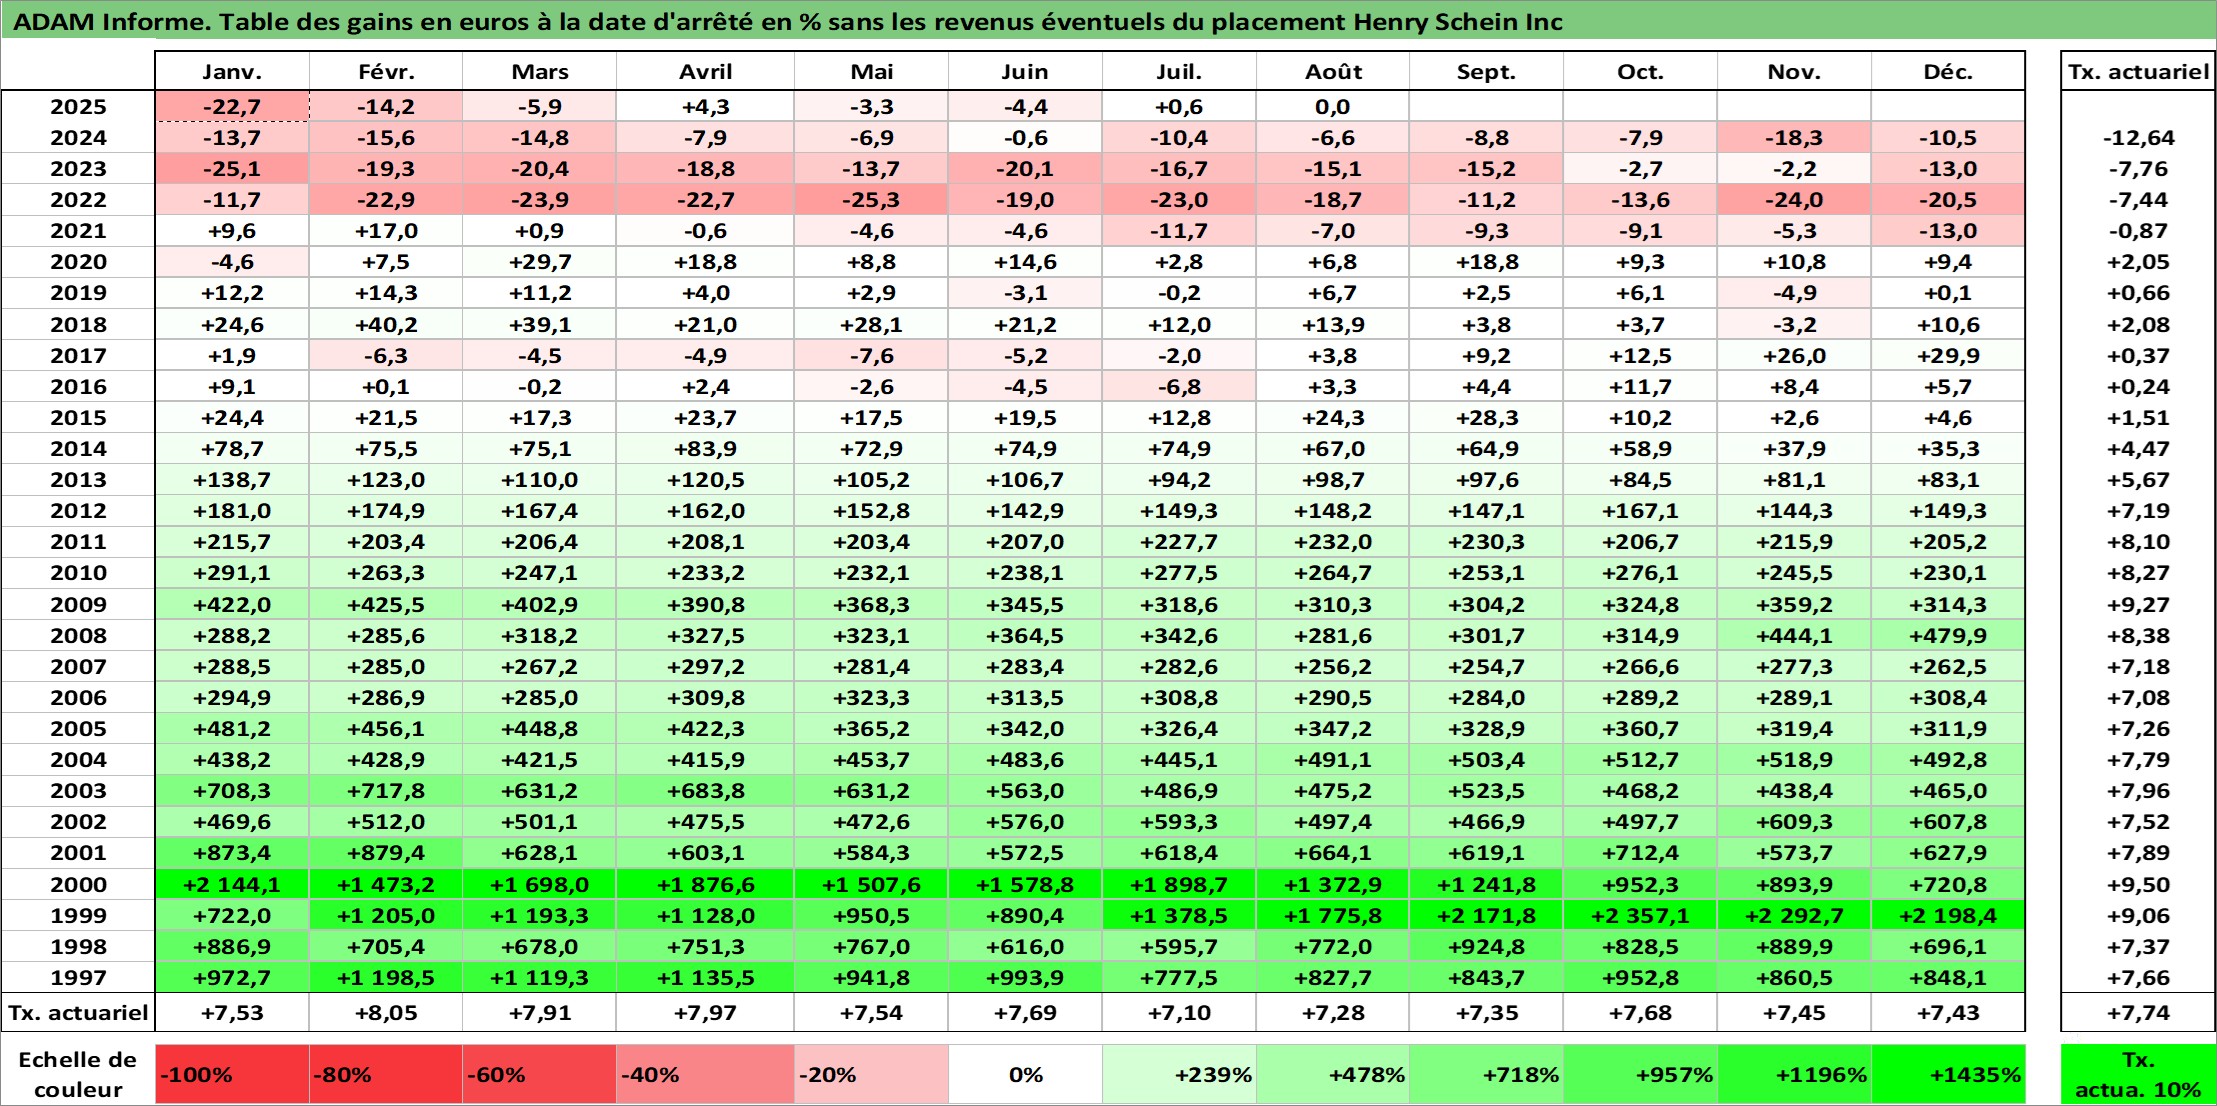
Task: Click the 'Nov.' column header
Action: point(1794,71)
